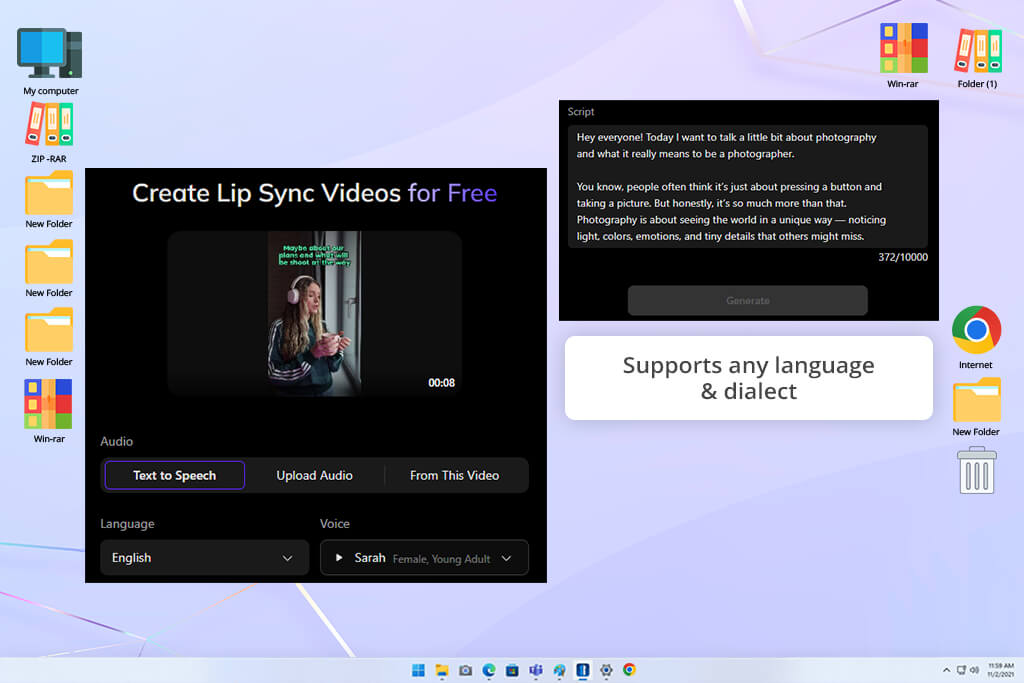Open the English language dropdown
Viewport: 1024px width, 683px height.
click(204, 558)
